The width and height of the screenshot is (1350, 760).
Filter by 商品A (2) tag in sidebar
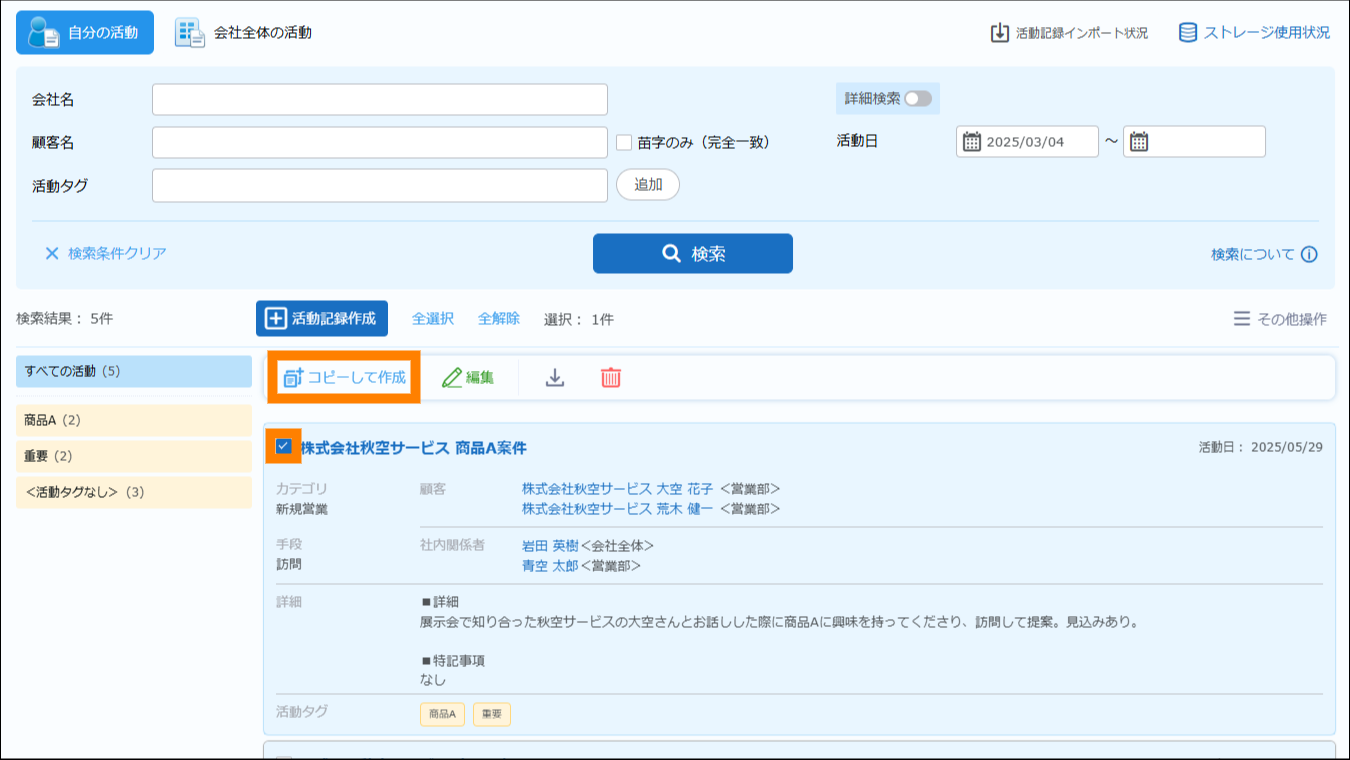coord(134,420)
